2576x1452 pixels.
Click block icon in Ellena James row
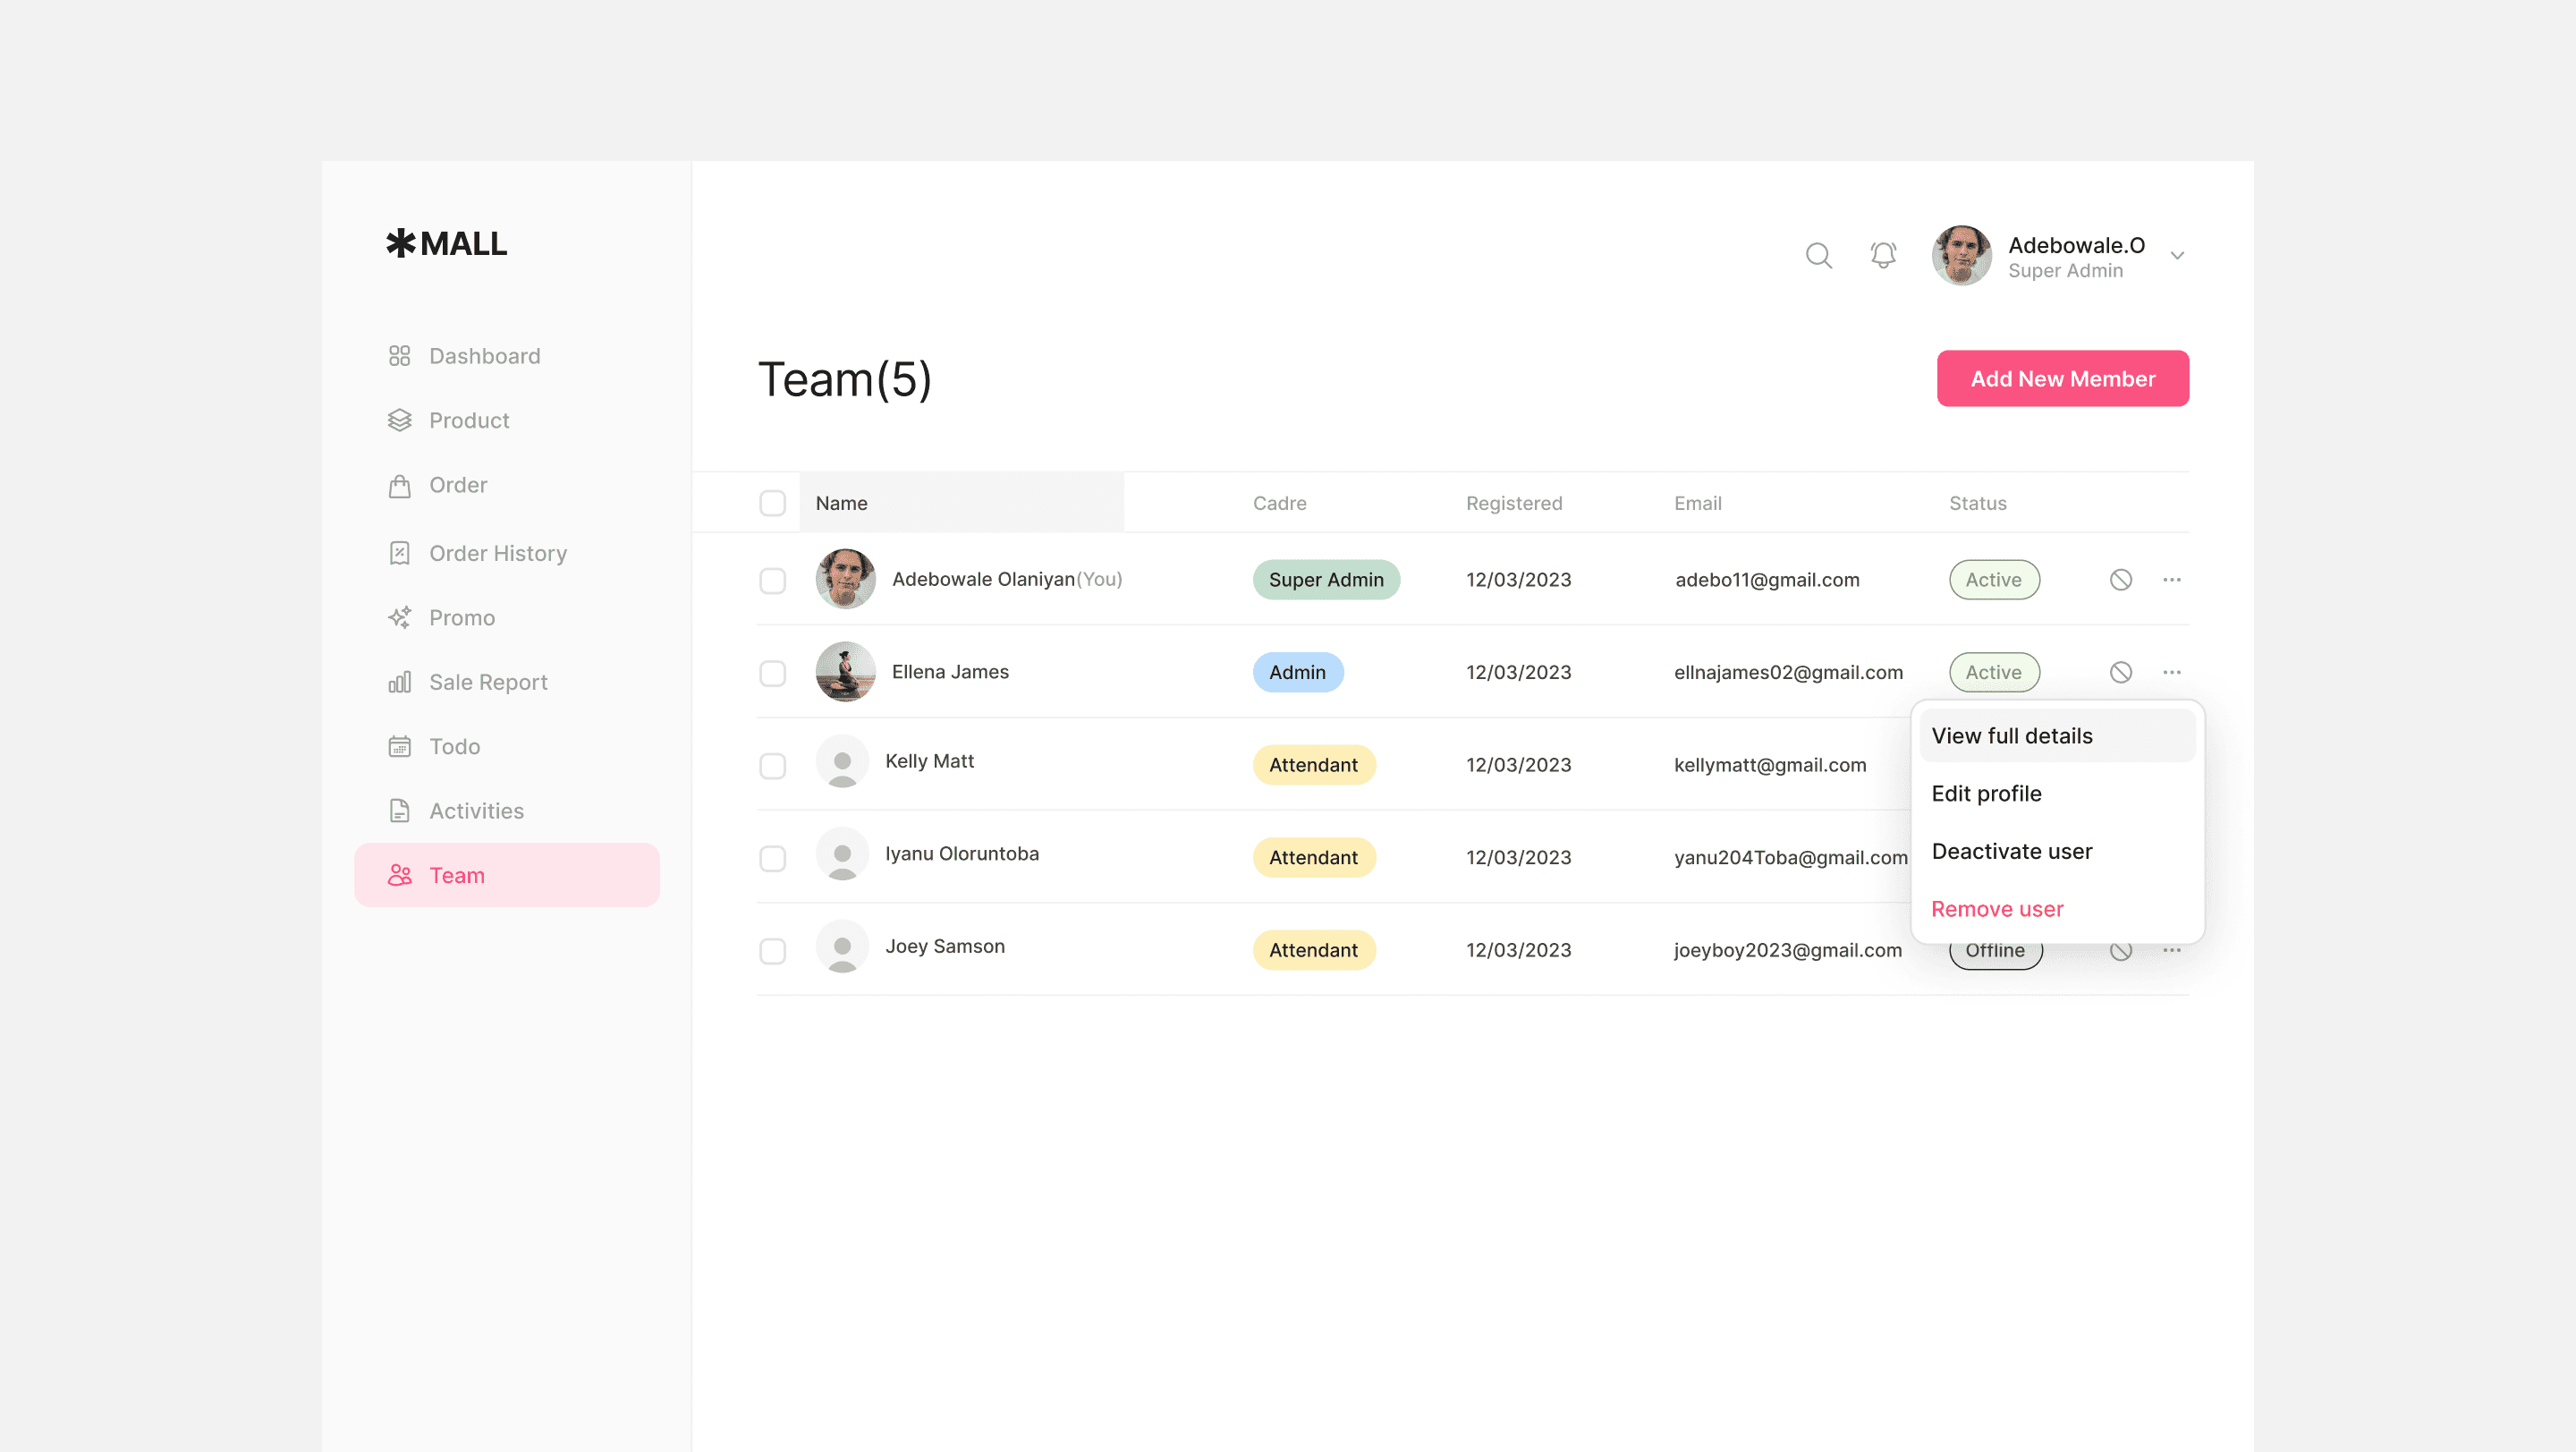coord(2120,672)
